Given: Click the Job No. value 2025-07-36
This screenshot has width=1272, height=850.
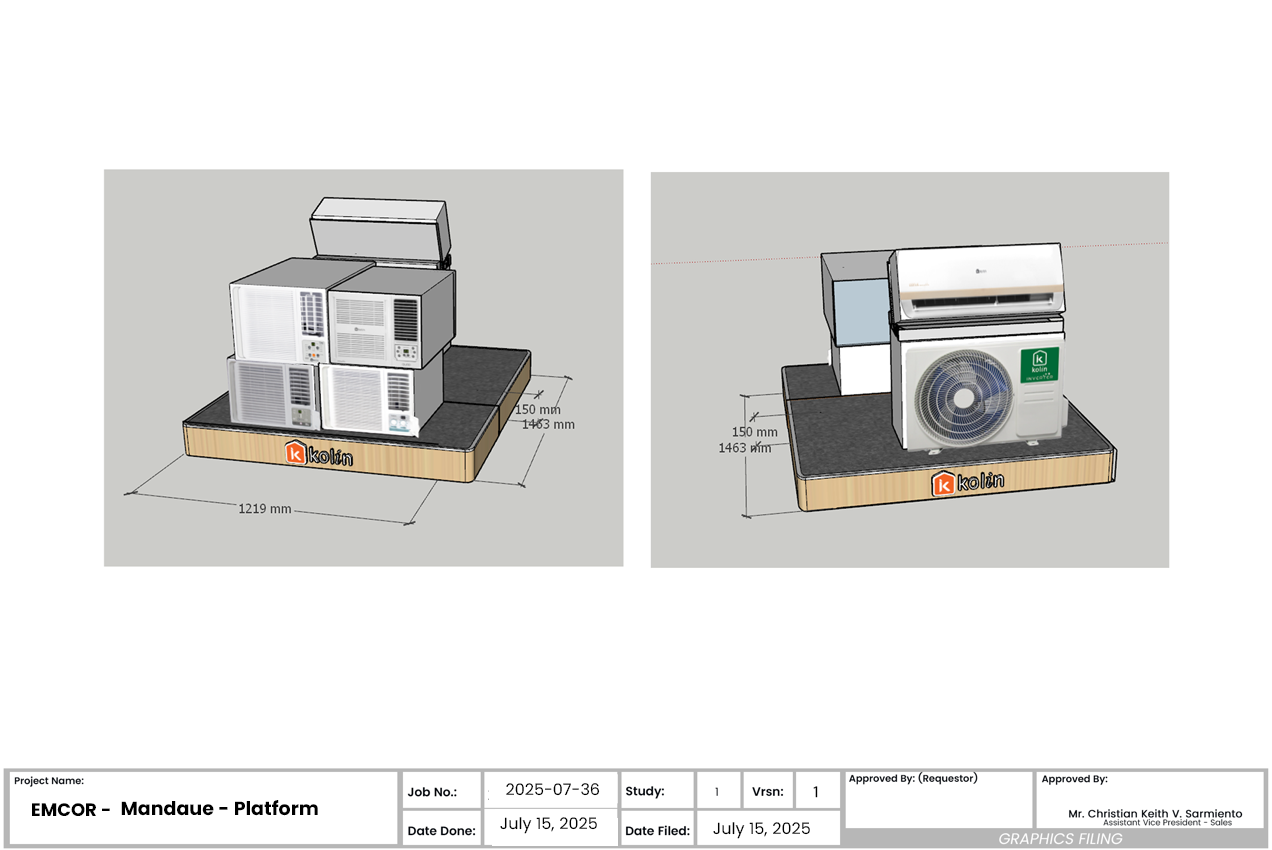Looking at the screenshot, I should pyautogui.click(x=552, y=790).
